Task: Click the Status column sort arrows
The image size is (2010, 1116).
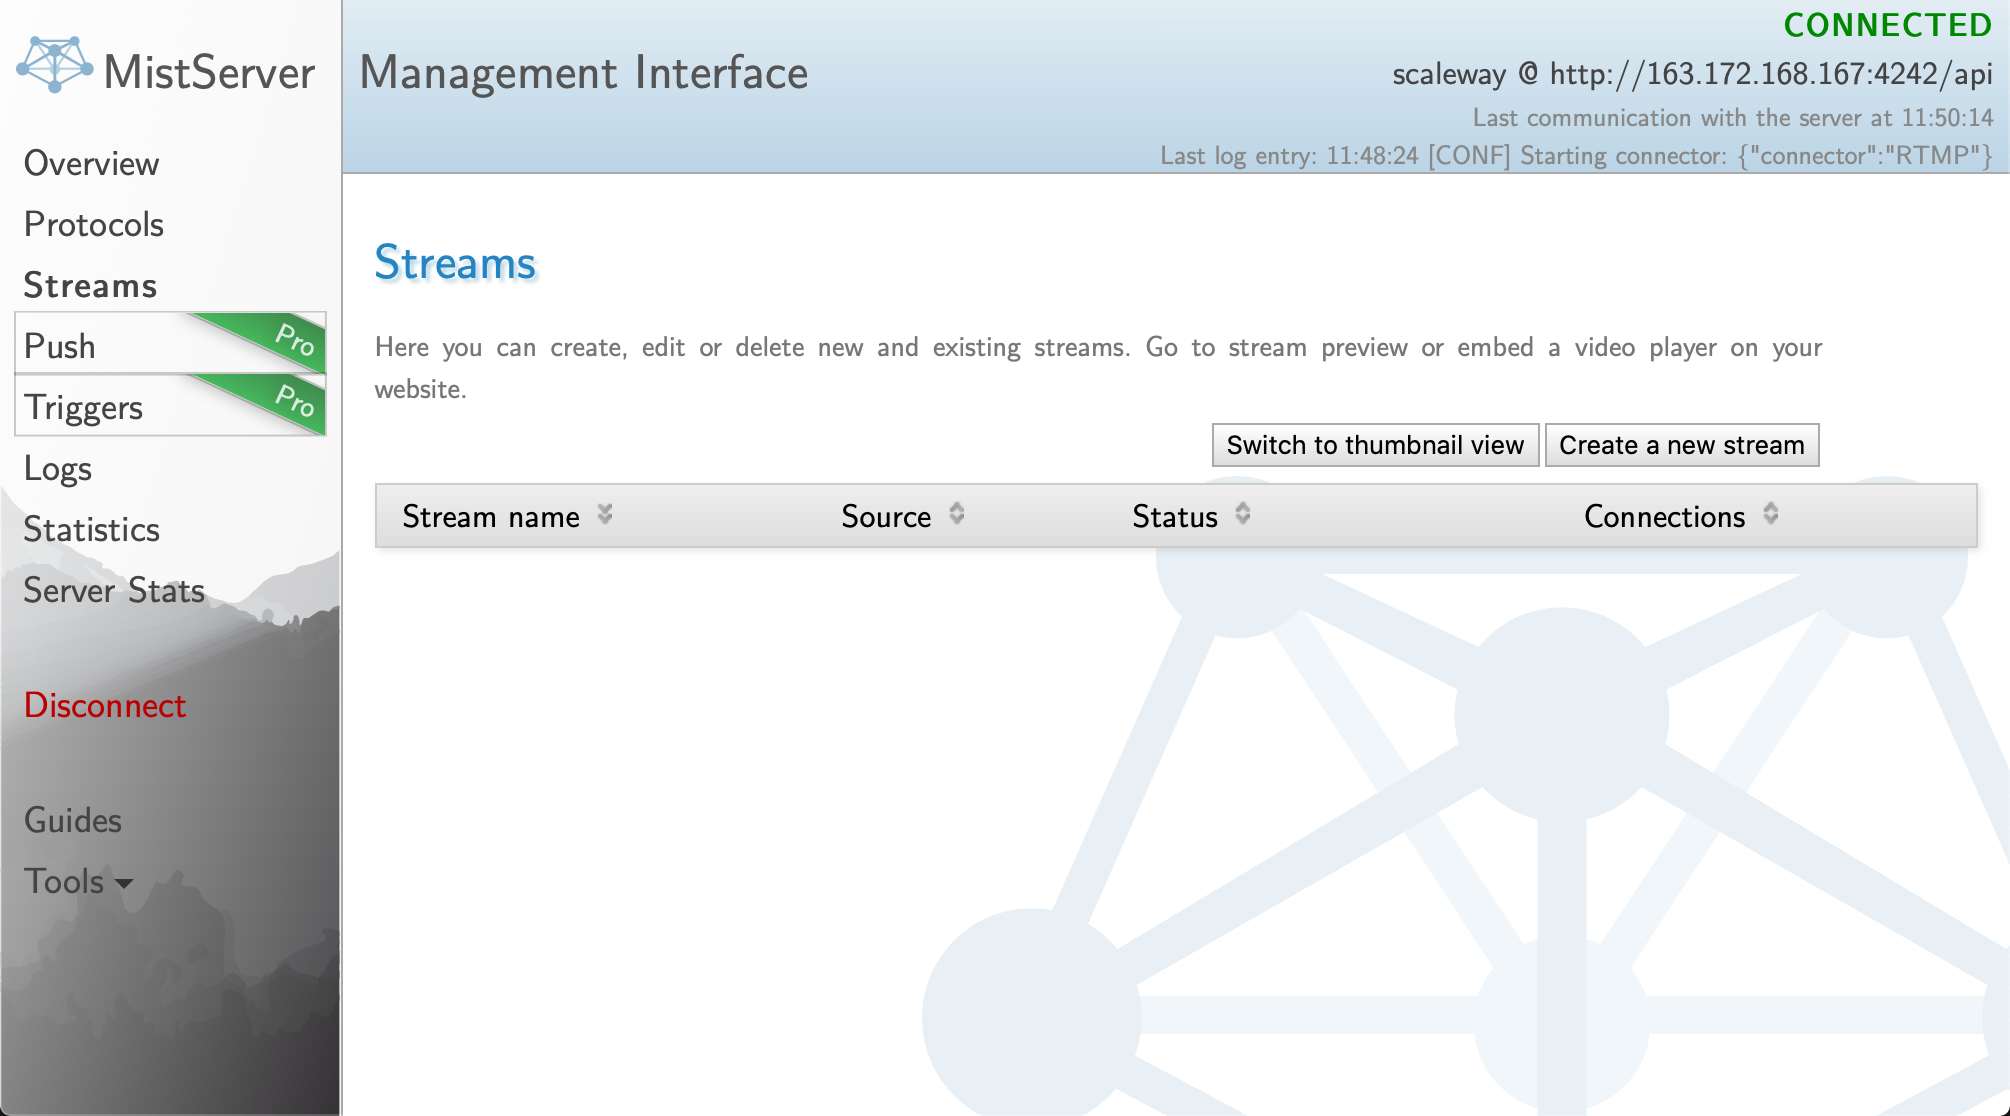Action: (x=1243, y=514)
